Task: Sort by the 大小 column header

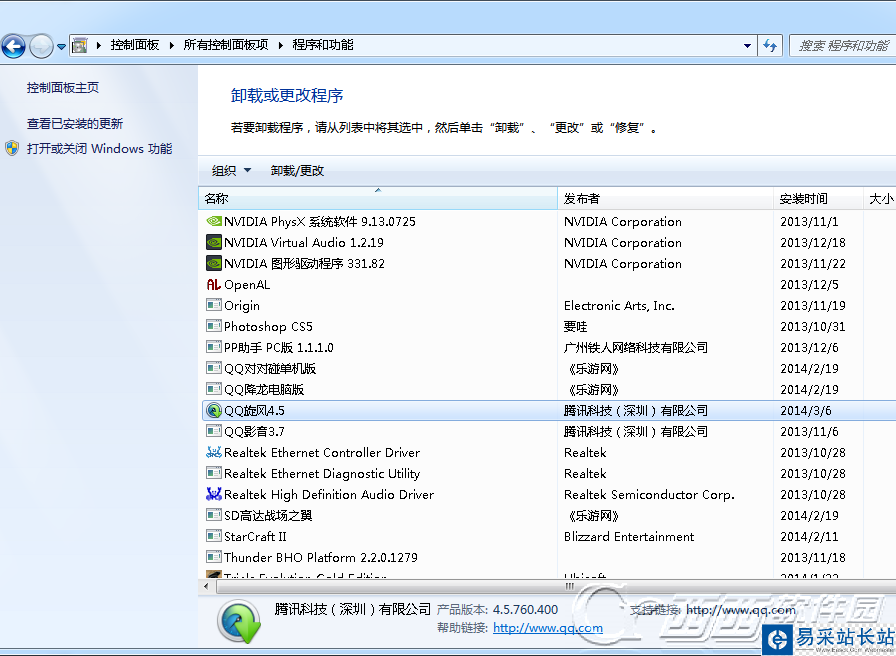Action: pos(880,198)
